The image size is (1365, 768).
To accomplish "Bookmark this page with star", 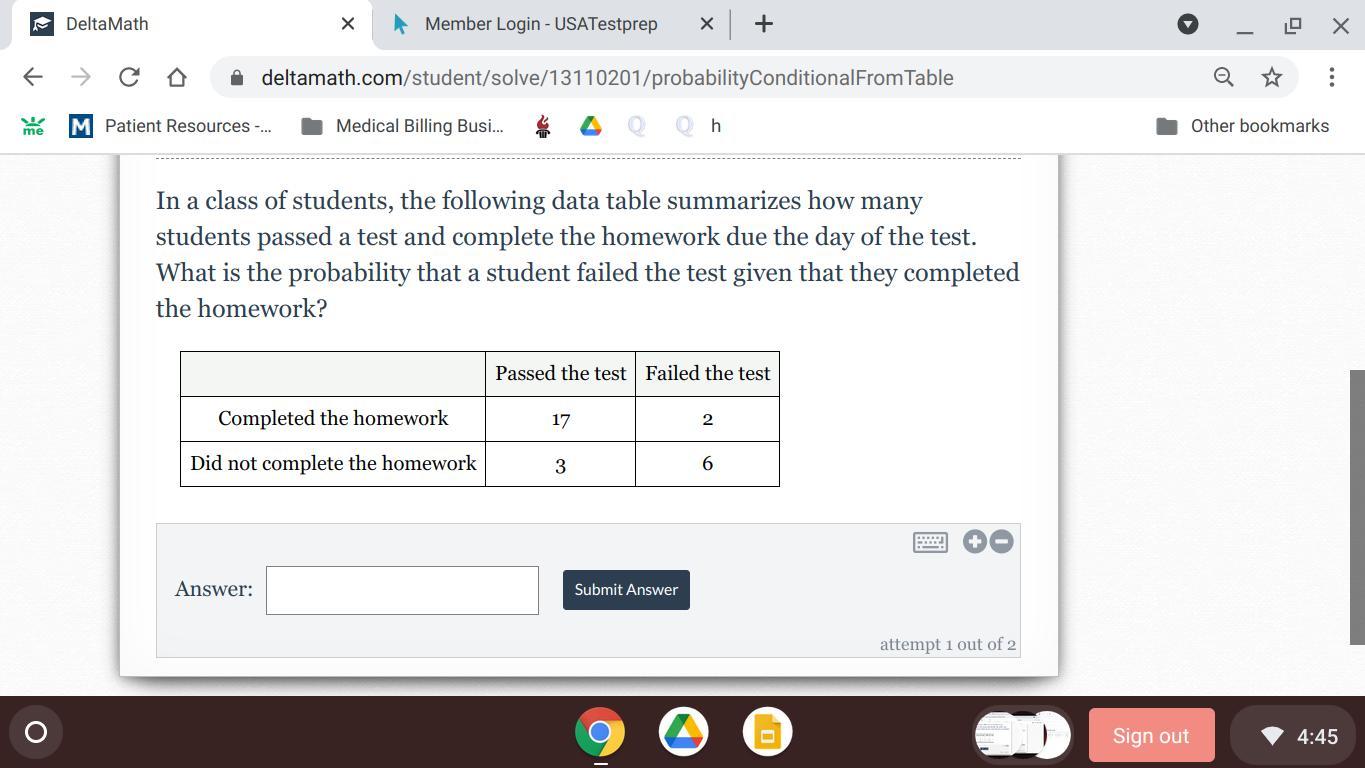I will click(1272, 77).
